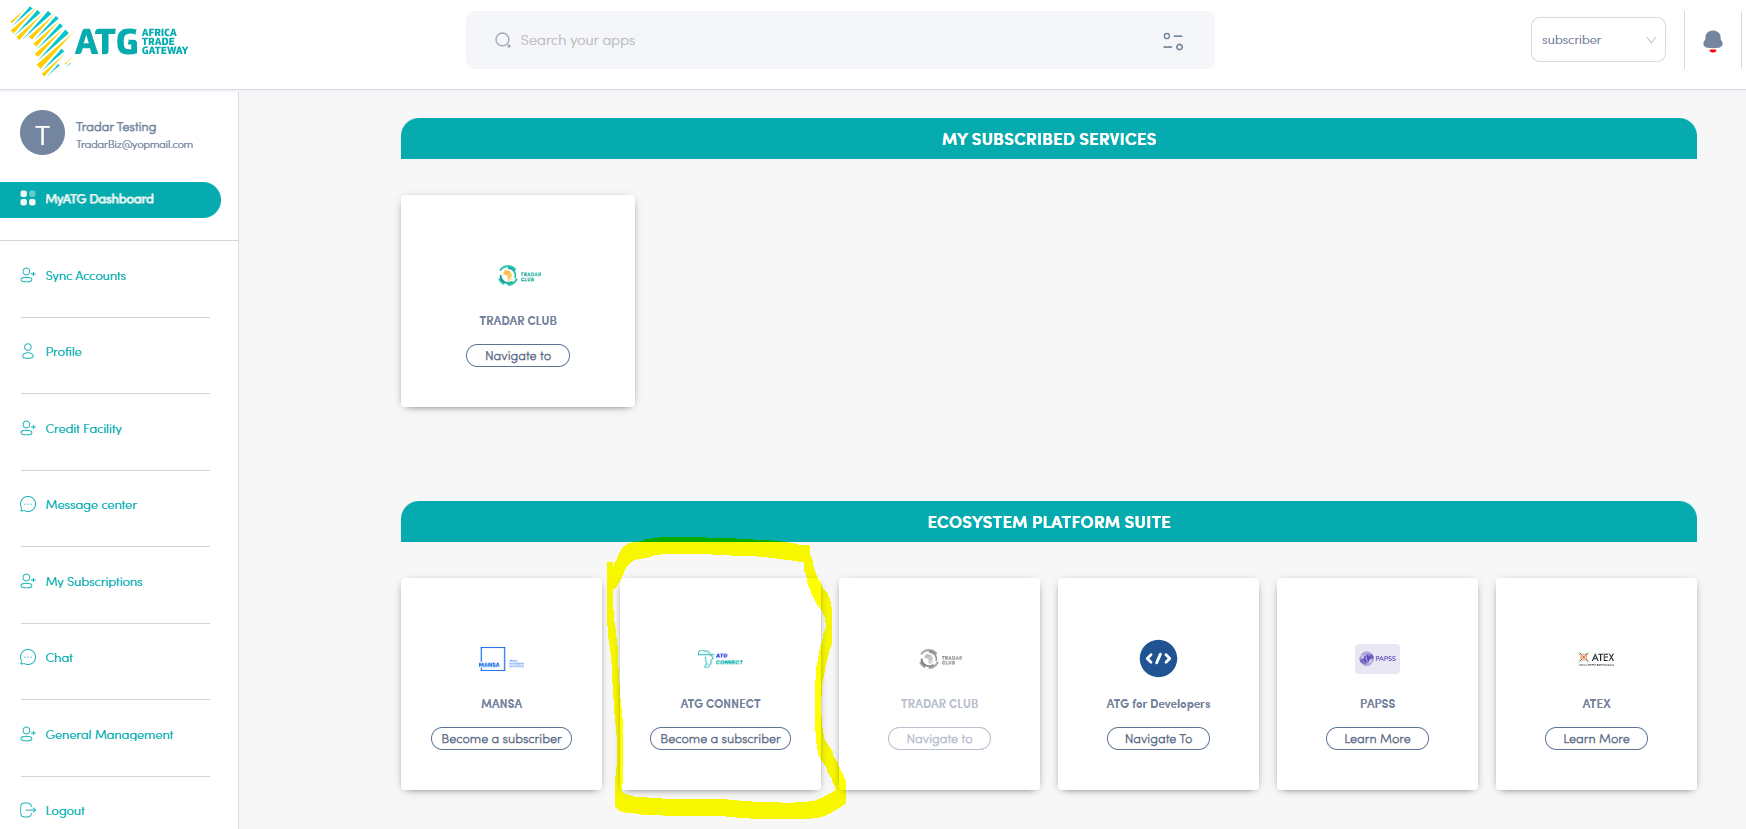This screenshot has height=829, width=1746.
Task: Click the Message center bubble icon
Action: pos(28,504)
